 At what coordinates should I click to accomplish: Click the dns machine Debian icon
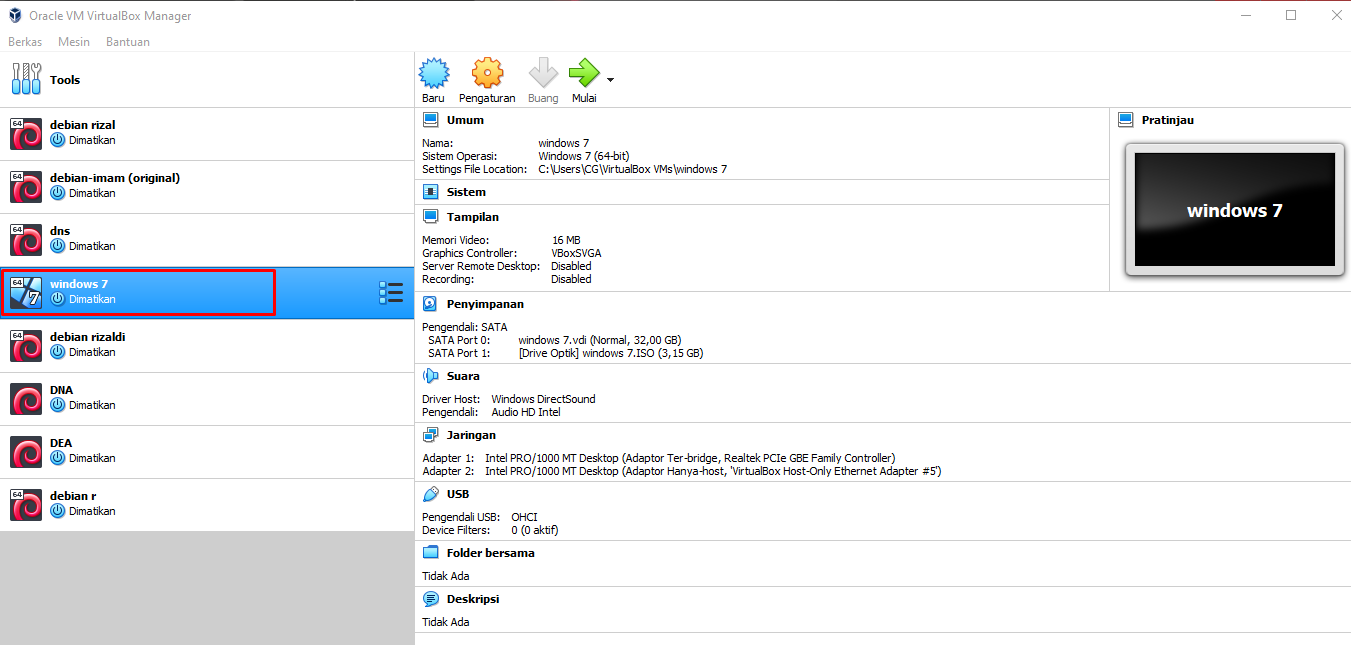[26, 240]
